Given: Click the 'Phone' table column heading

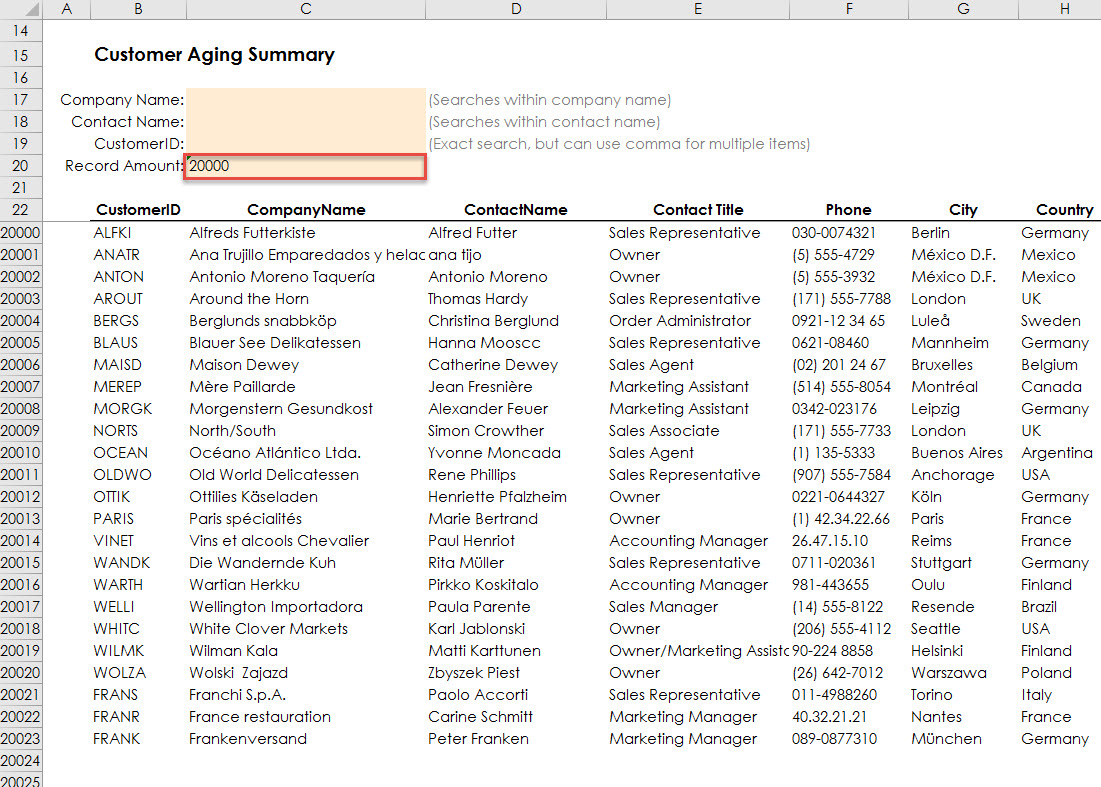Looking at the screenshot, I should (x=848, y=209).
